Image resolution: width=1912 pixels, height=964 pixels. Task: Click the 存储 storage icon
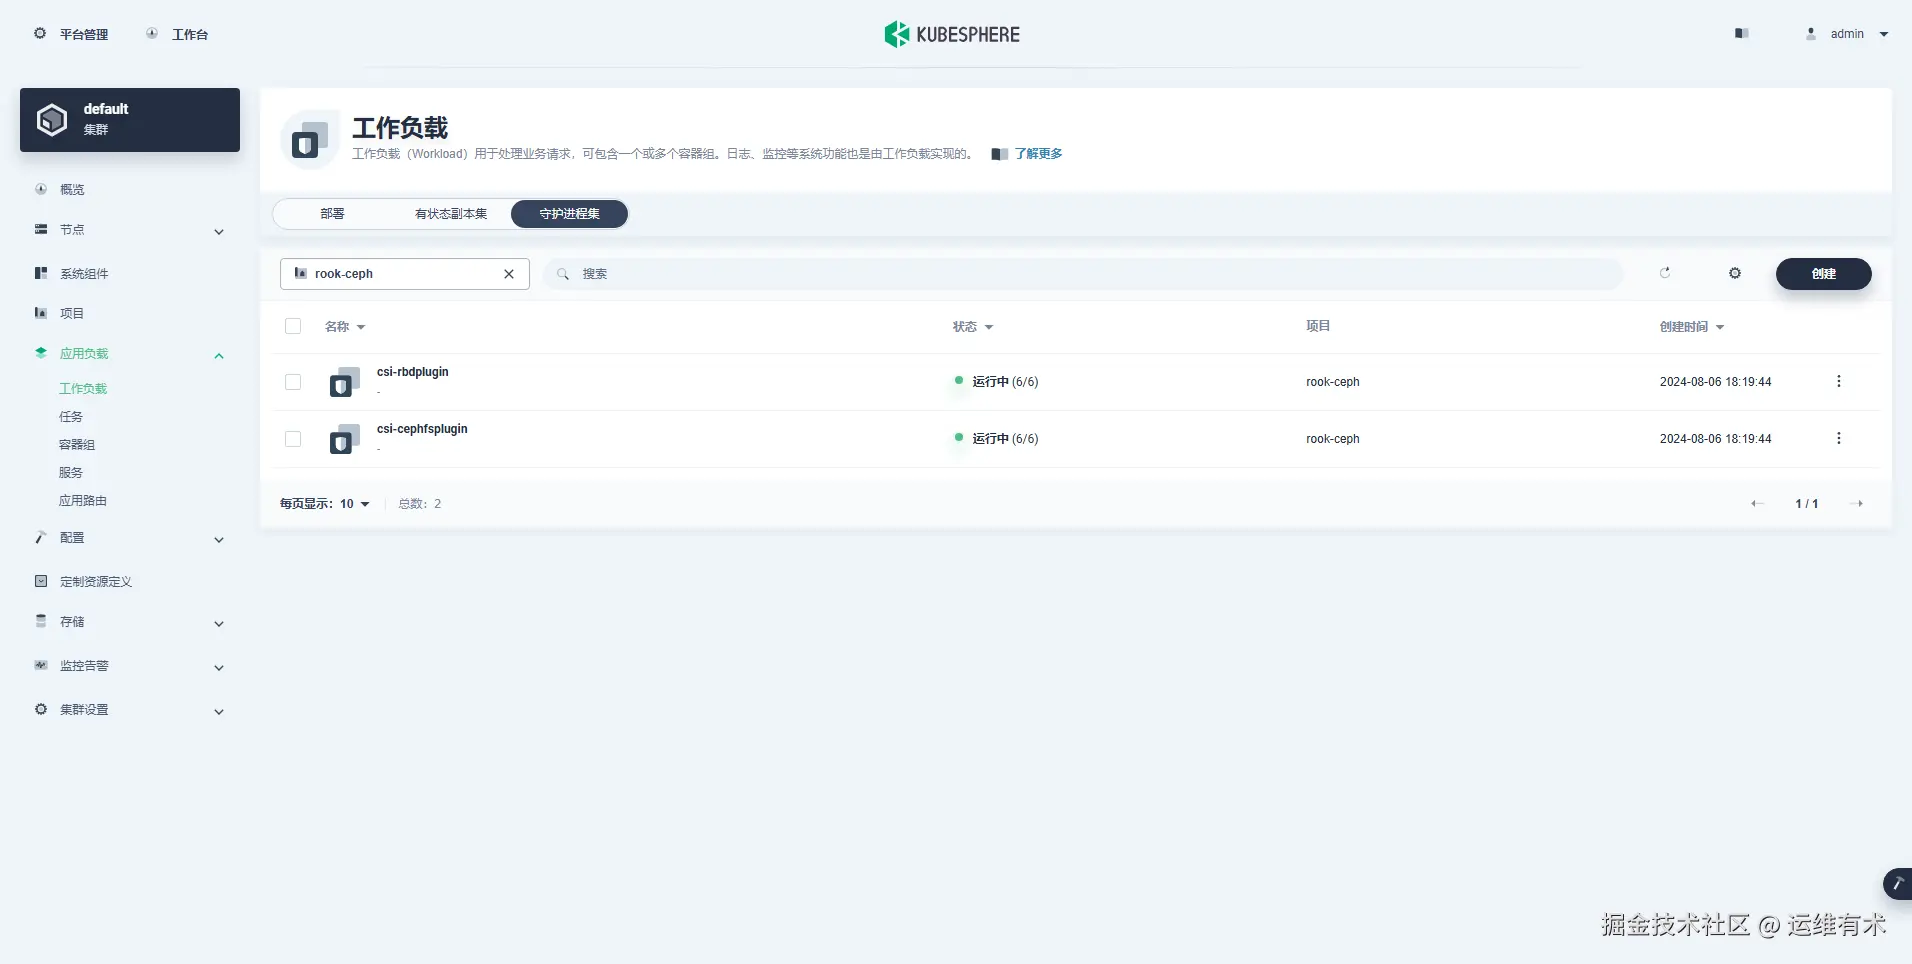41,621
